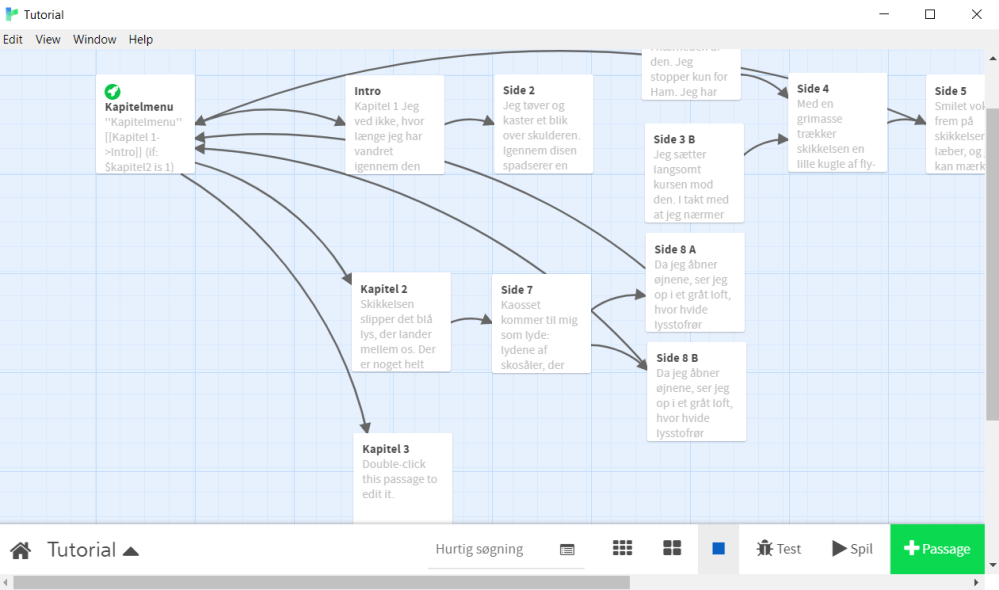Switch to medium four-square zoom view
The image size is (999, 590).
point(672,548)
